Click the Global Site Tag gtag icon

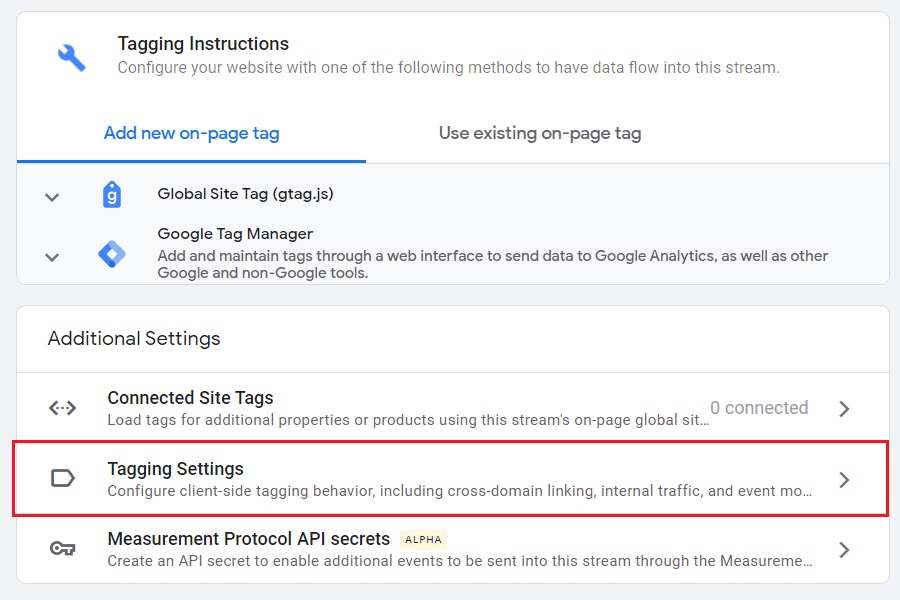click(112, 195)
